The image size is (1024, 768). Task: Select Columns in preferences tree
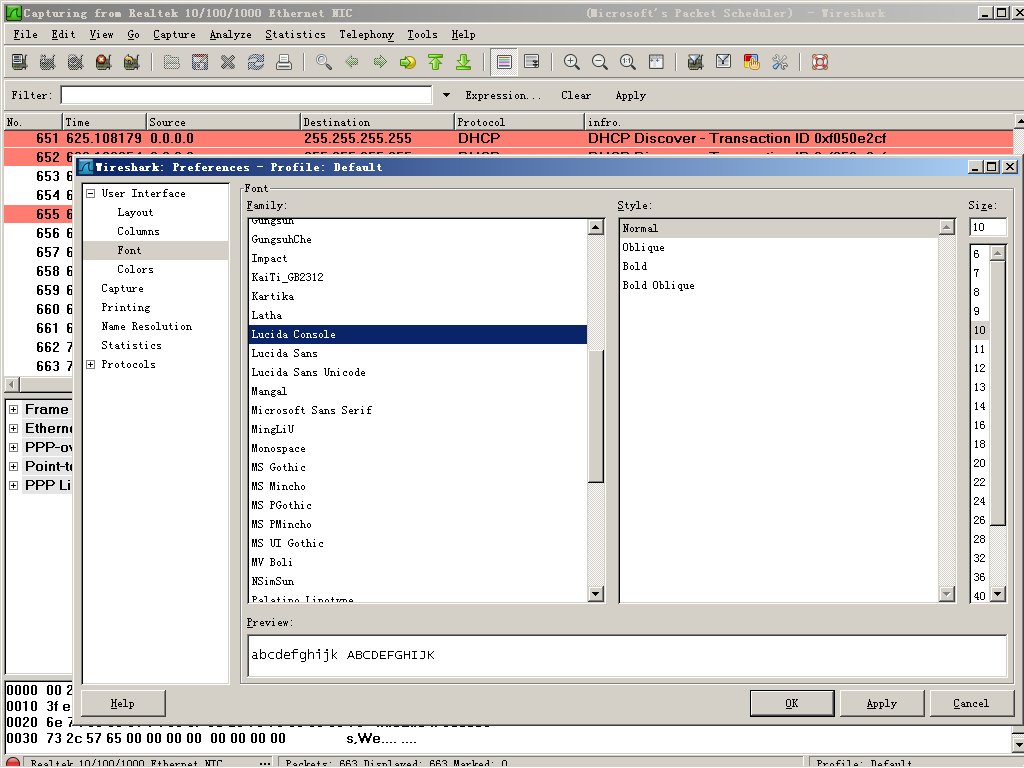(x=138, y=231)
